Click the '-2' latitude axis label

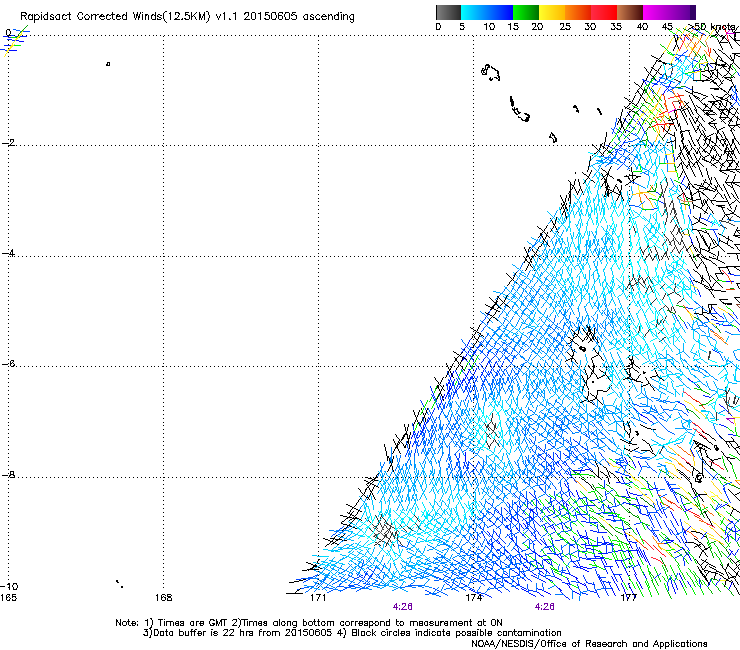(8, 143)
